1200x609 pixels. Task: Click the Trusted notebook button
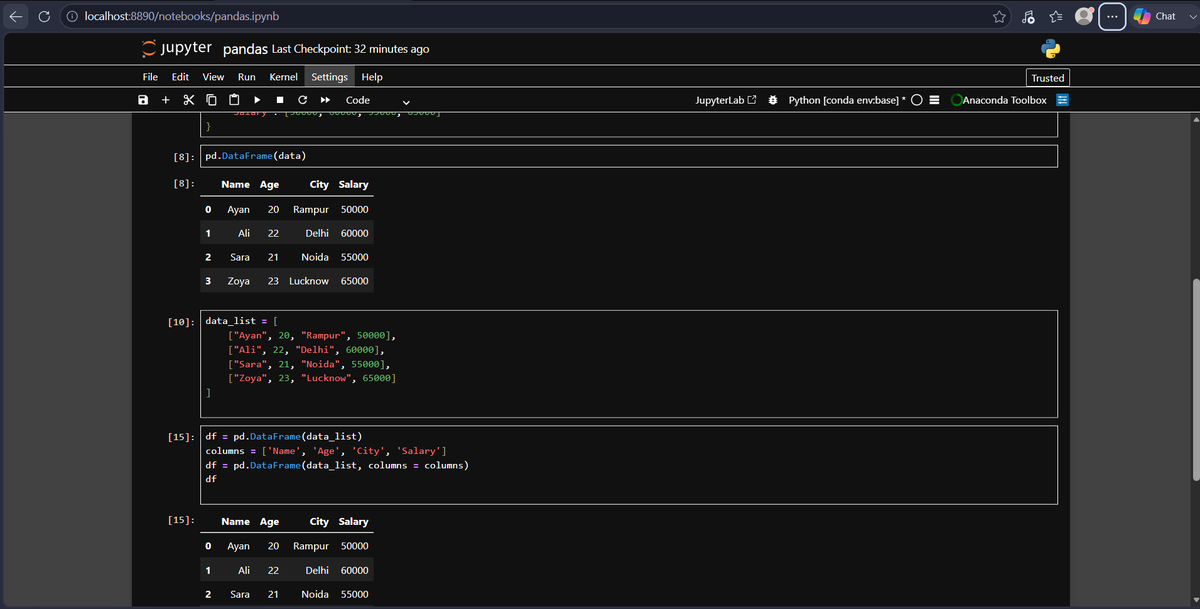point(1048,77)
